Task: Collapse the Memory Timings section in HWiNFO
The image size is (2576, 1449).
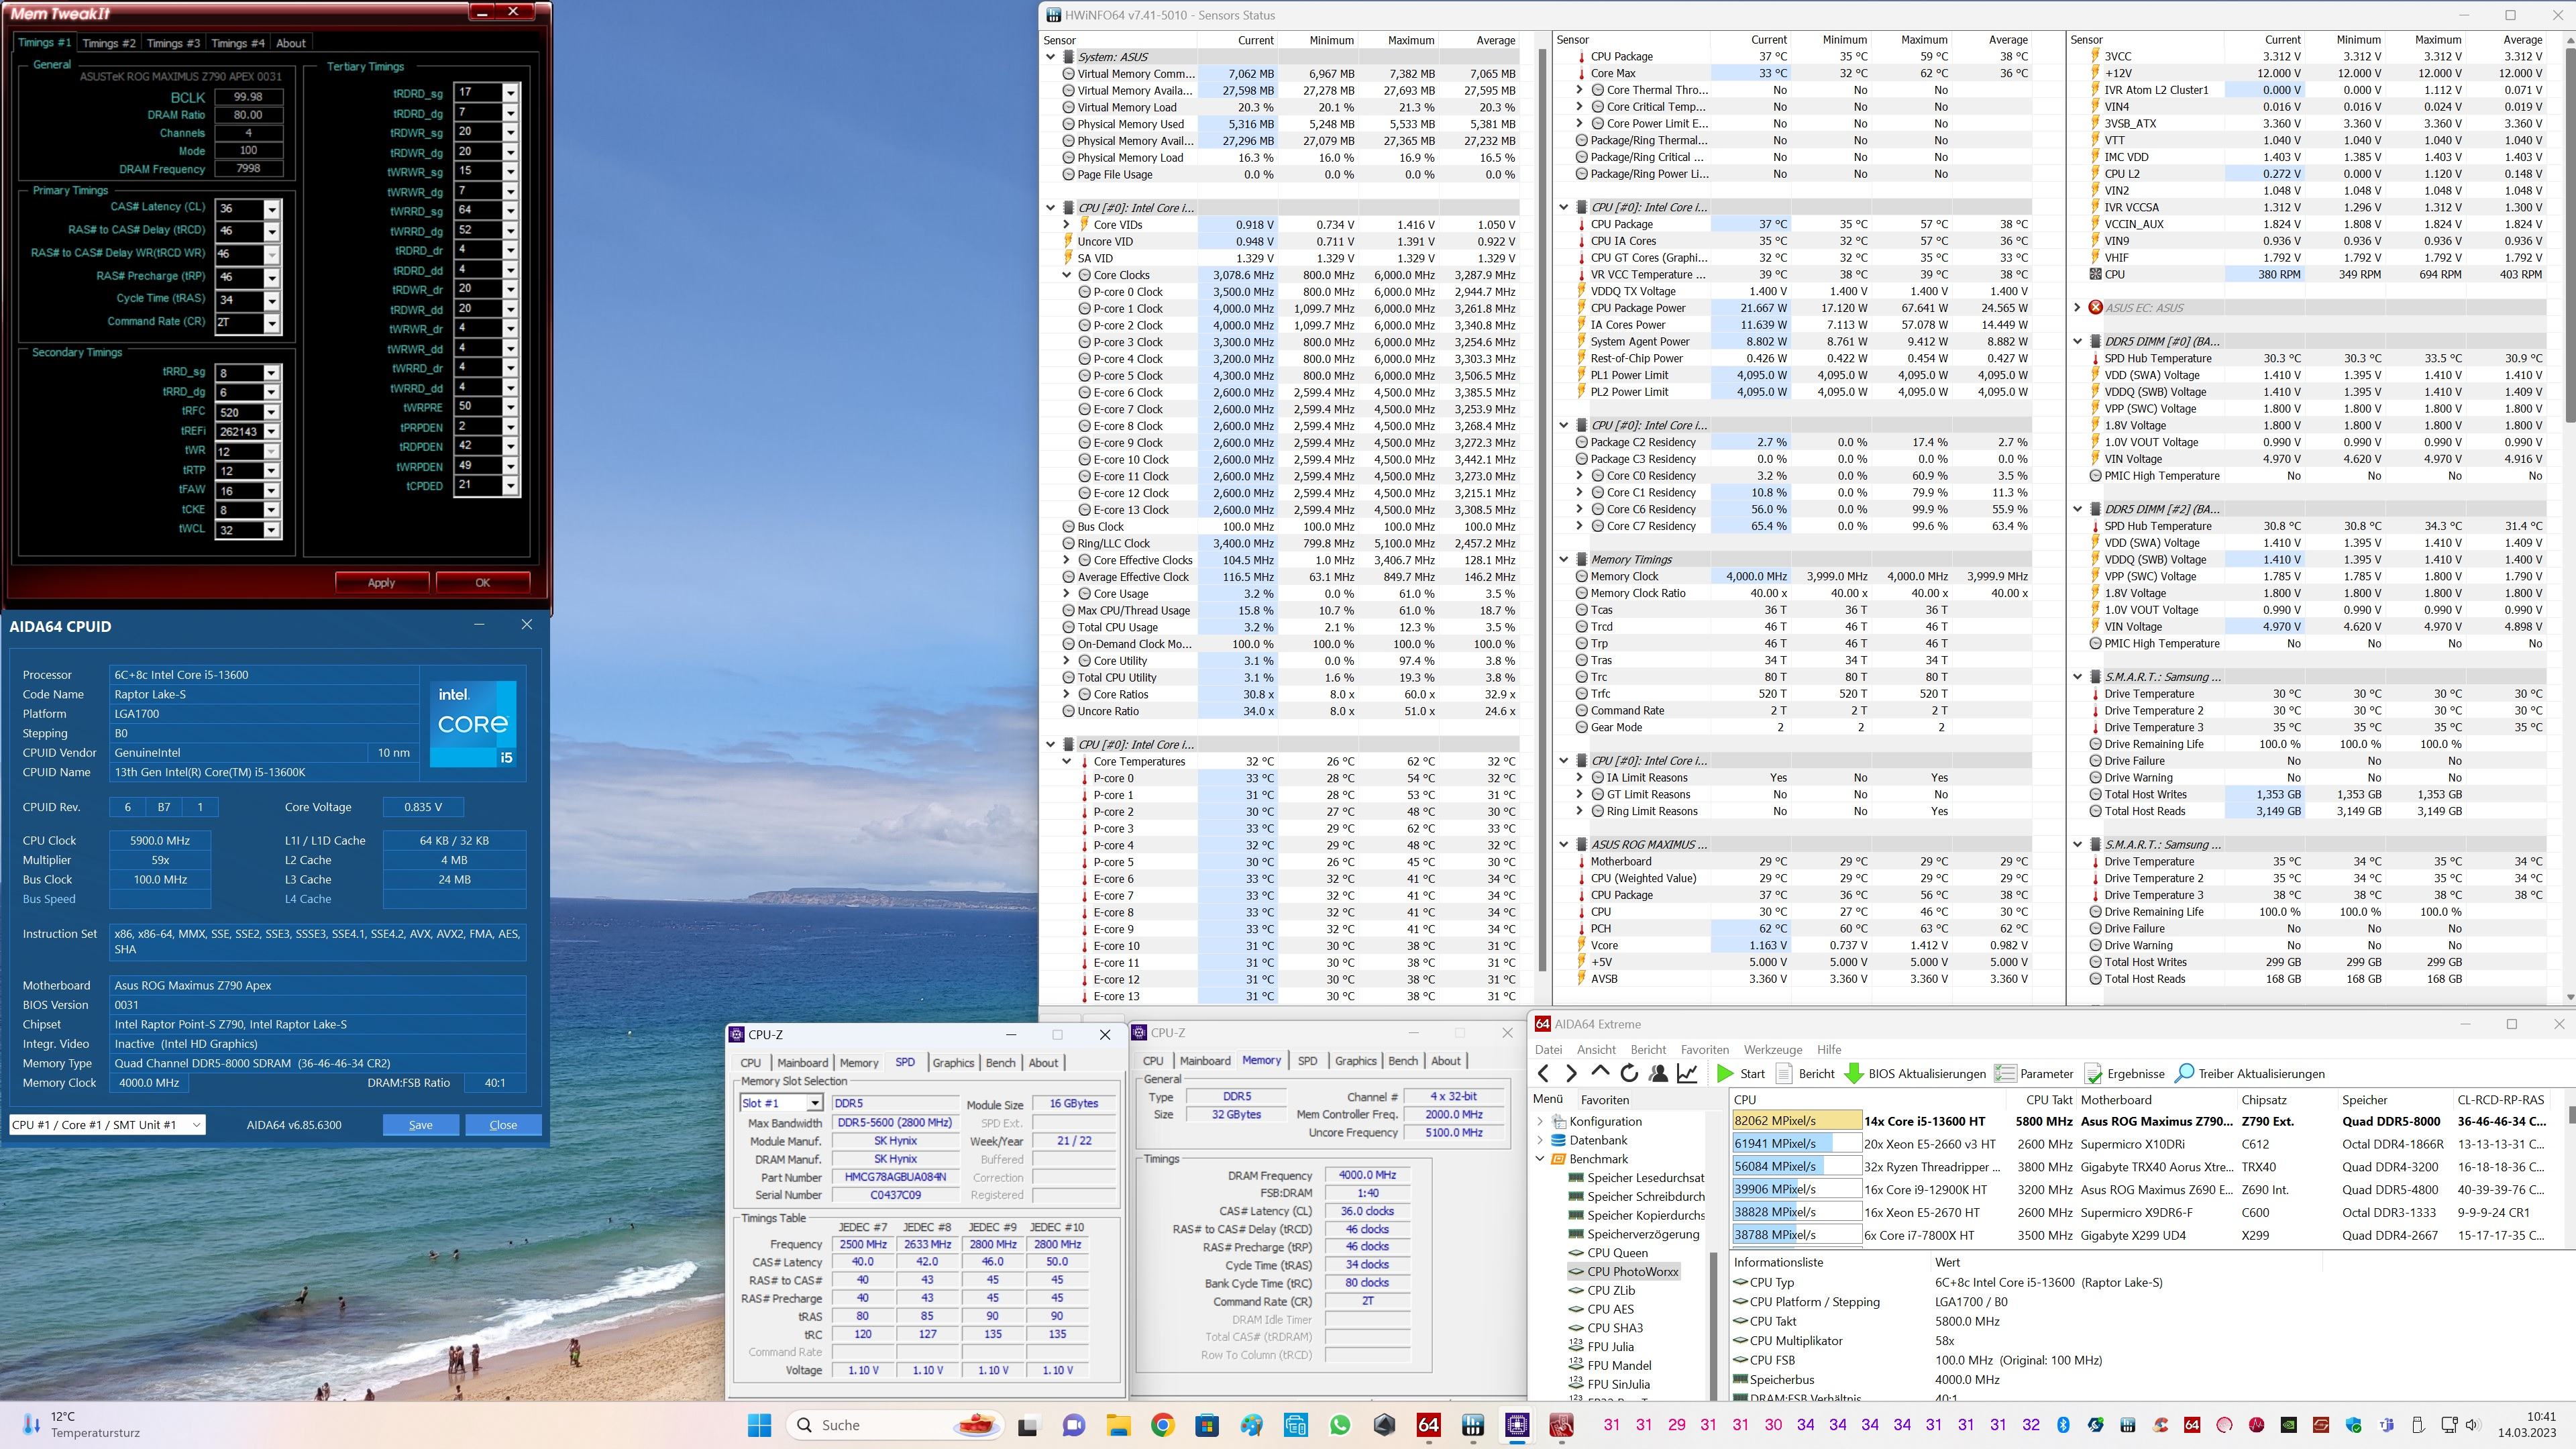Action: click(1564, 560)
